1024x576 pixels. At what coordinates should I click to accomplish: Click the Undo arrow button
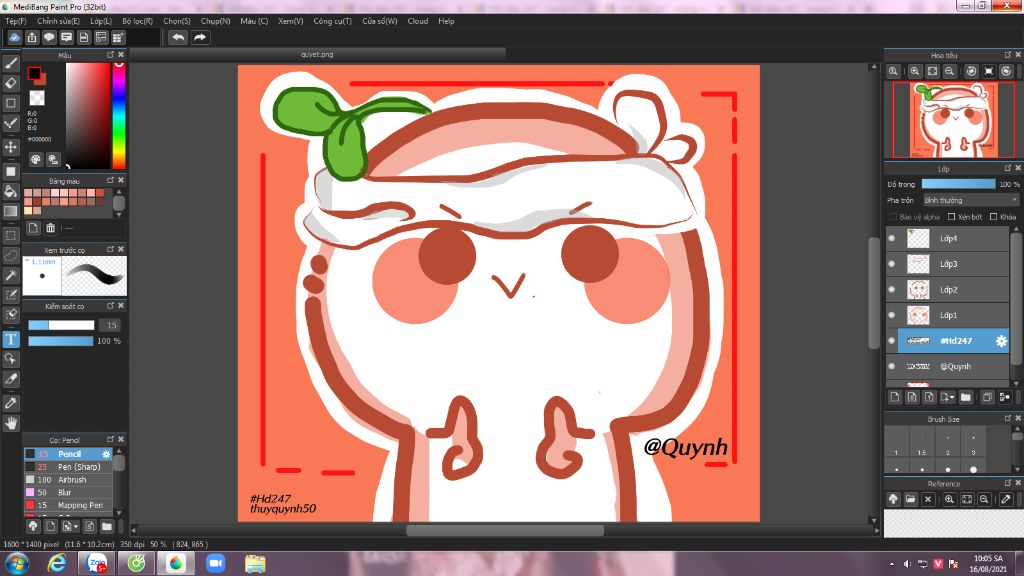178,37
